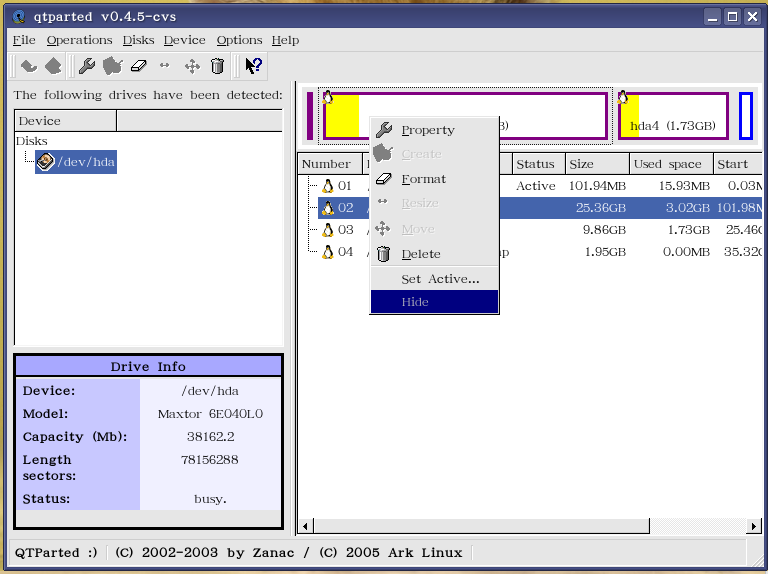Click the 38162.2 capacity value
The height and width of the screenshot is (574, 768).
point(211,436)
